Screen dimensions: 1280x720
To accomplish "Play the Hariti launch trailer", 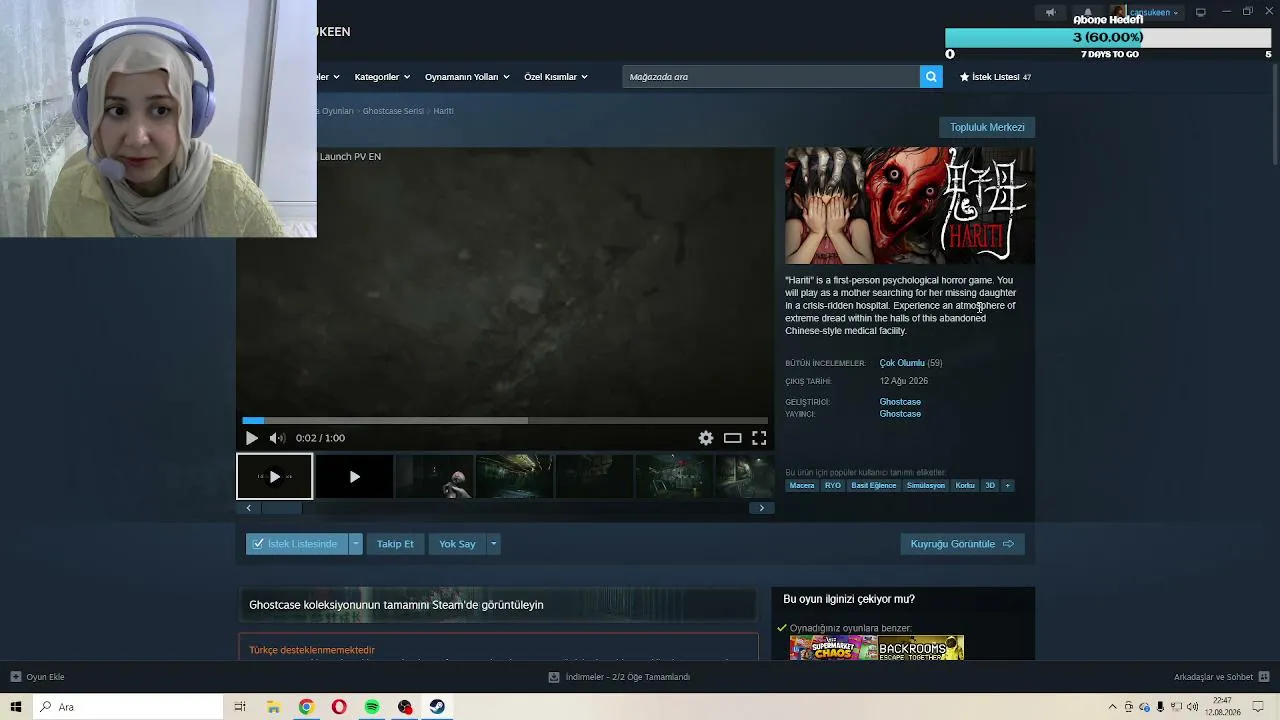I will click(252, 438).
